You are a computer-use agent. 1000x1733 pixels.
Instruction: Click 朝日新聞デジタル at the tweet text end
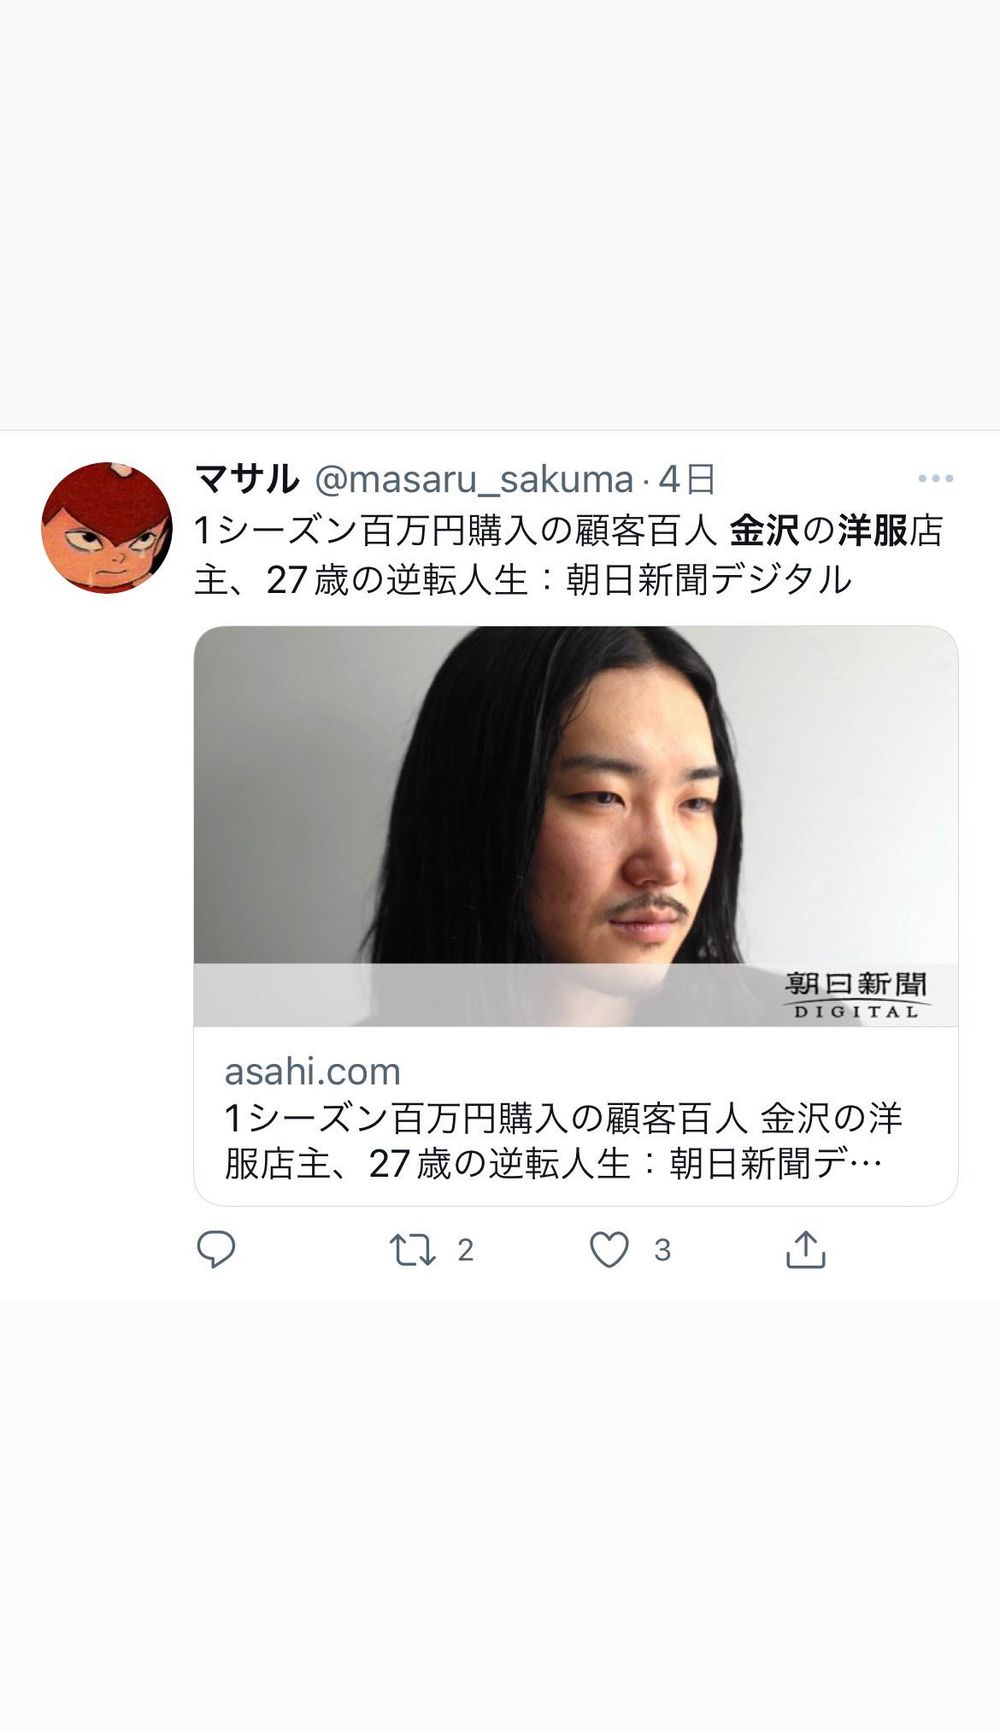pos(709,580)
